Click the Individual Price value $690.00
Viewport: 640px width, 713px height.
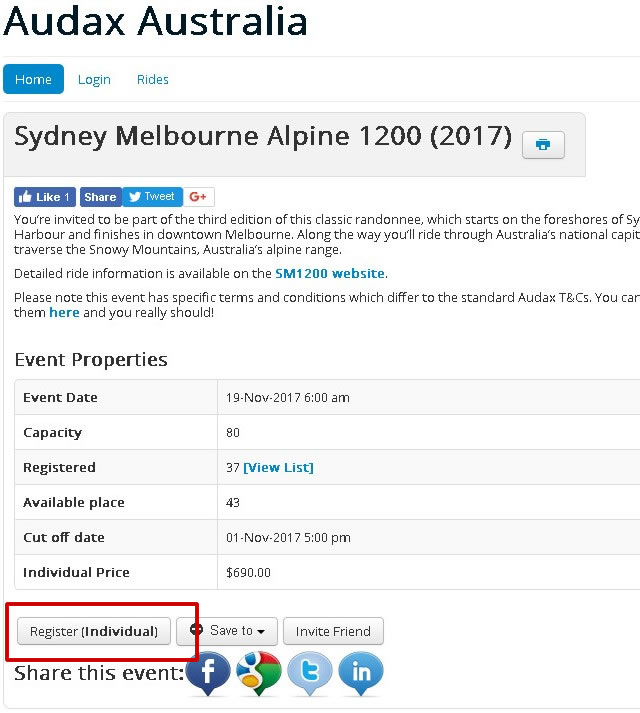[248, 572]
